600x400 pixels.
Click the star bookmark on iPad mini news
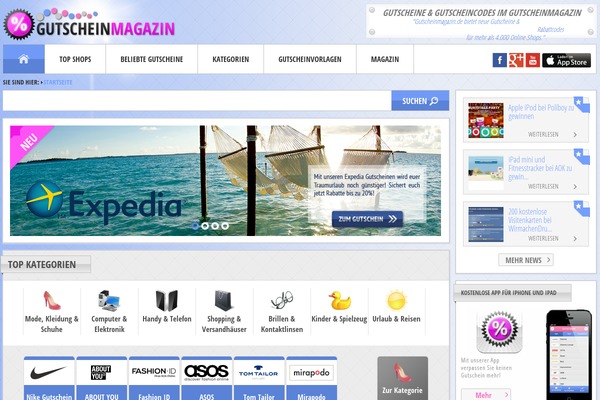click(x=581, y=156)
